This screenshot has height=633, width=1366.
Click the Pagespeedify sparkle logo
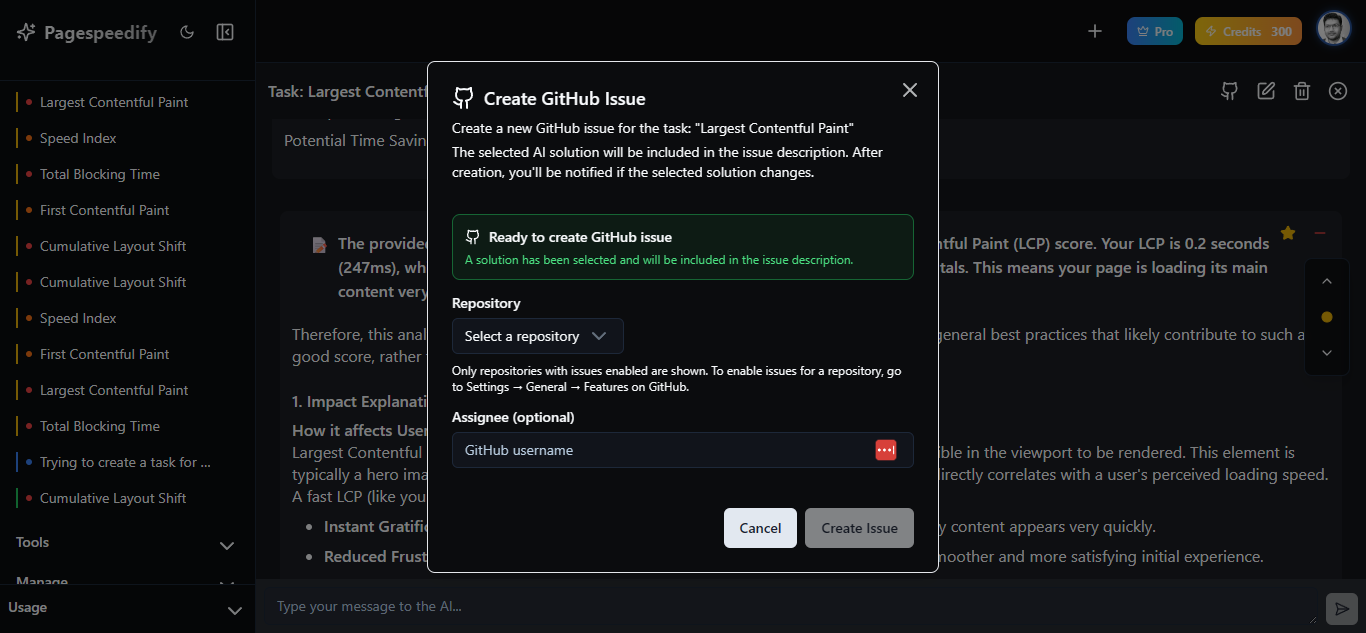pyautogui.click(x=24, y=32)
